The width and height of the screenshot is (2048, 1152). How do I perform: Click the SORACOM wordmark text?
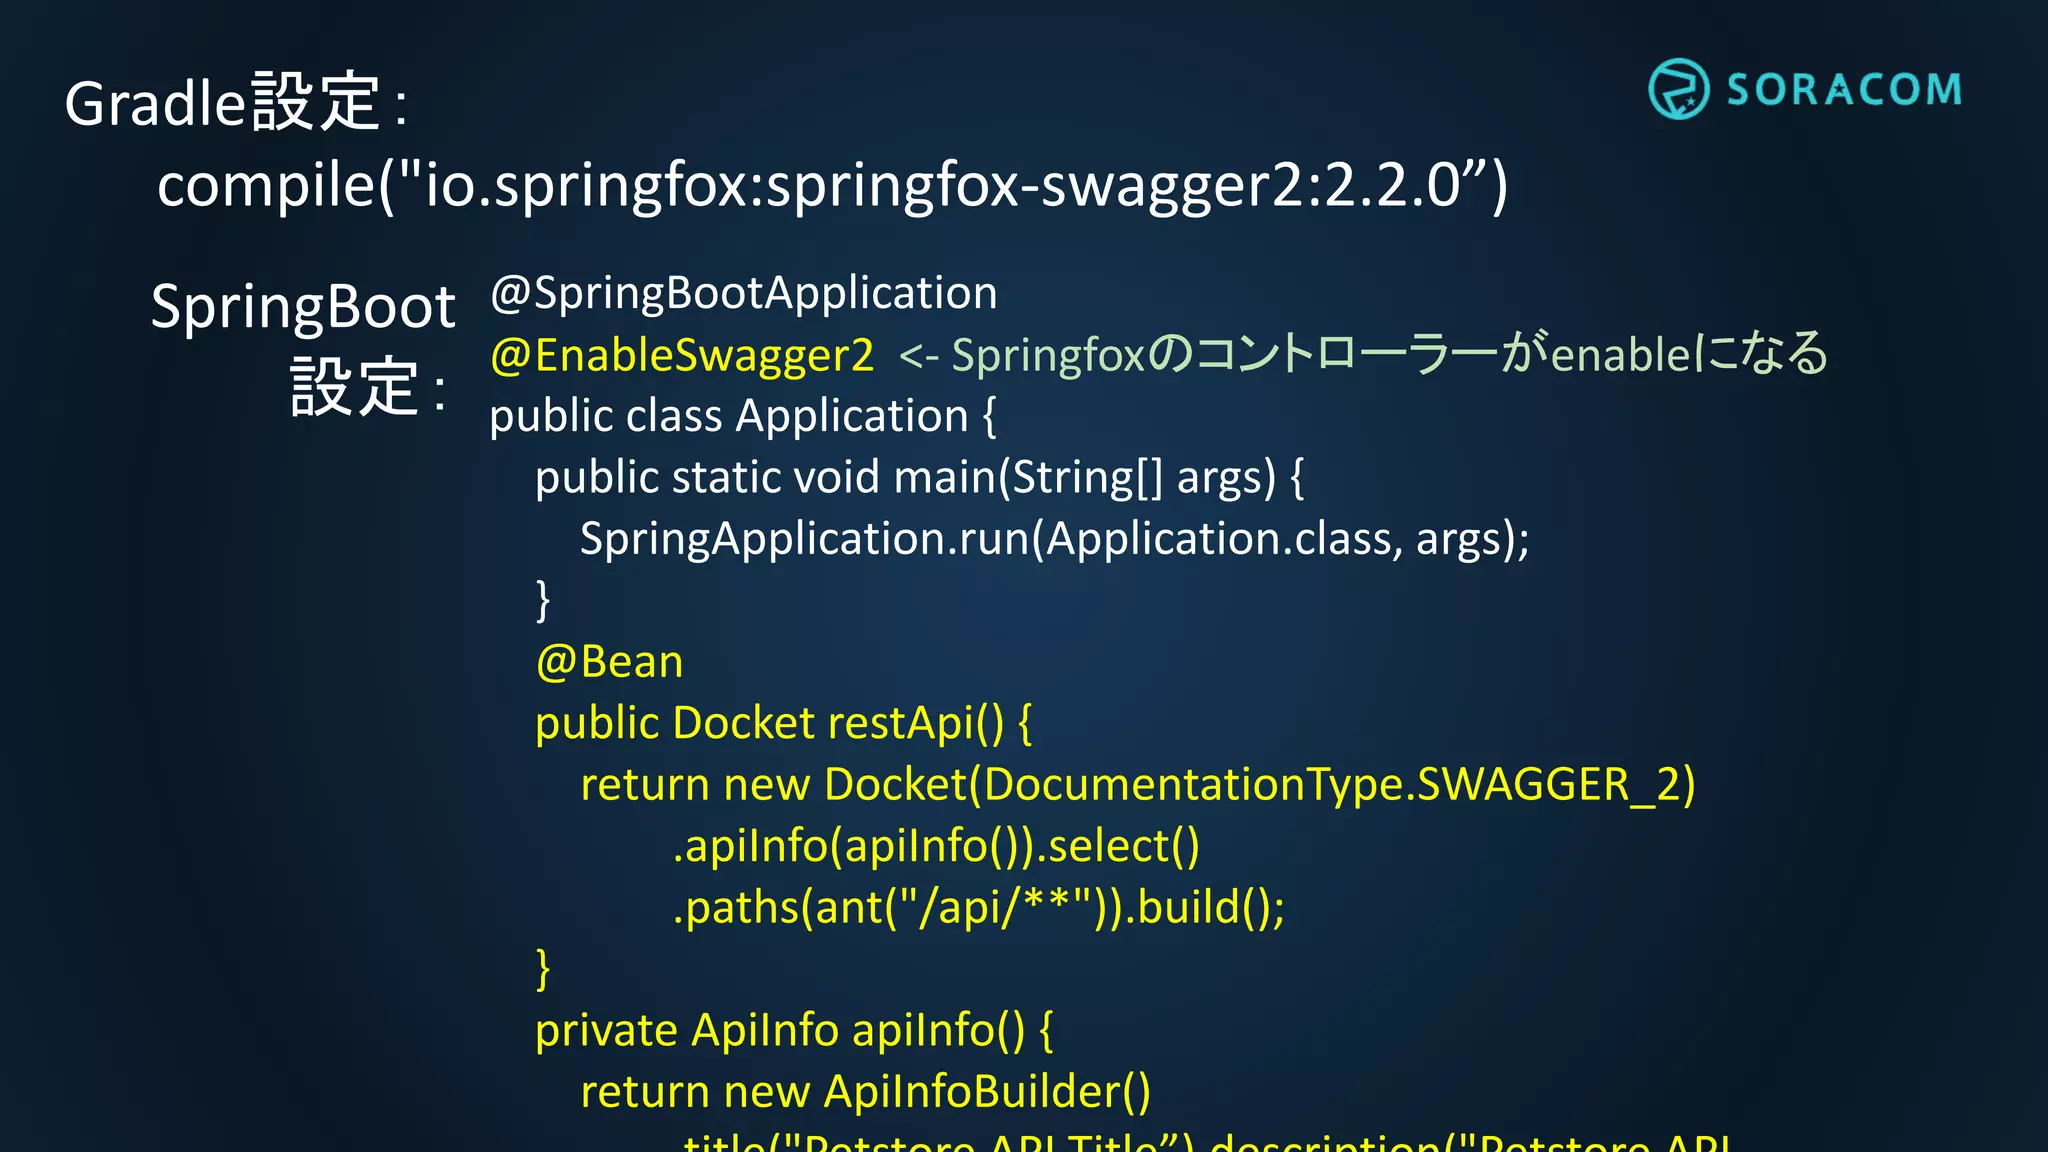click(1844, 90)
